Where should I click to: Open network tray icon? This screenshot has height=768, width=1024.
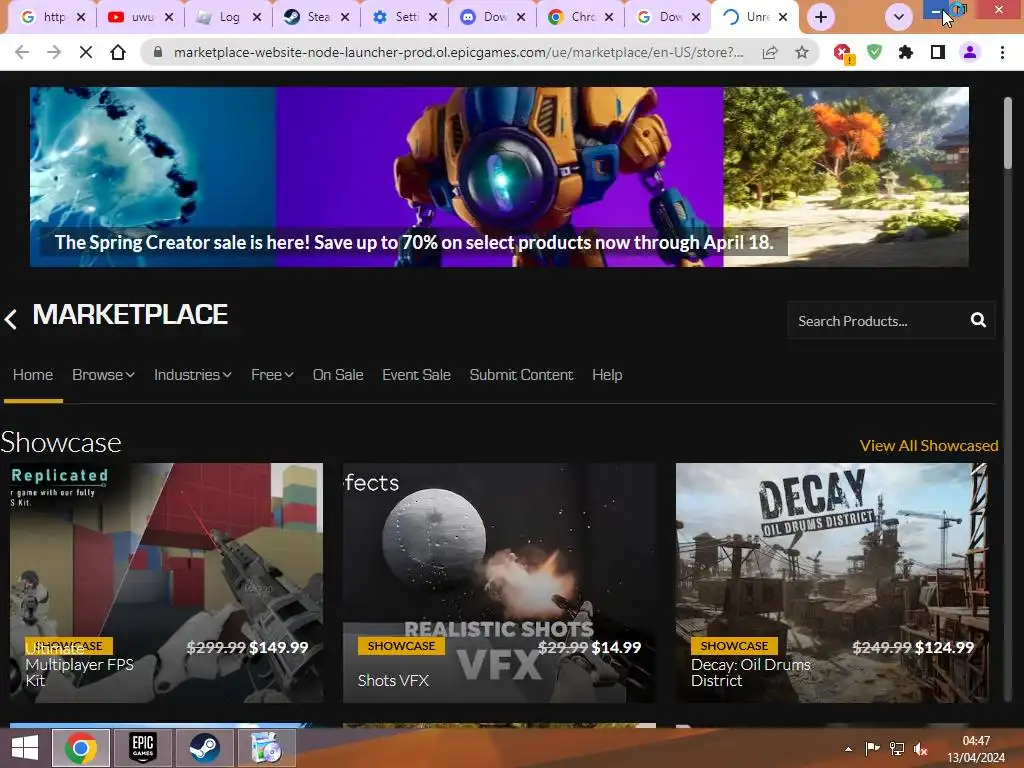(x=897, y=749)
